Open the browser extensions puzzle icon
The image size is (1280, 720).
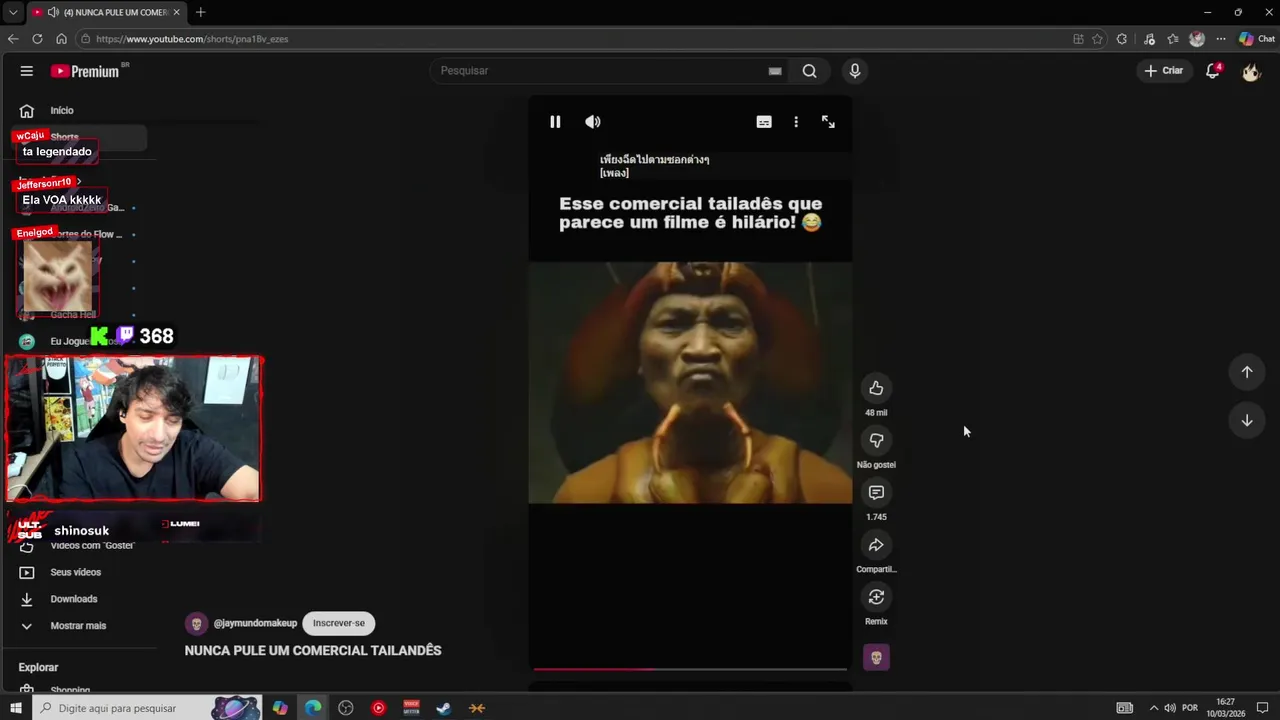click(x=1122, y=39)
